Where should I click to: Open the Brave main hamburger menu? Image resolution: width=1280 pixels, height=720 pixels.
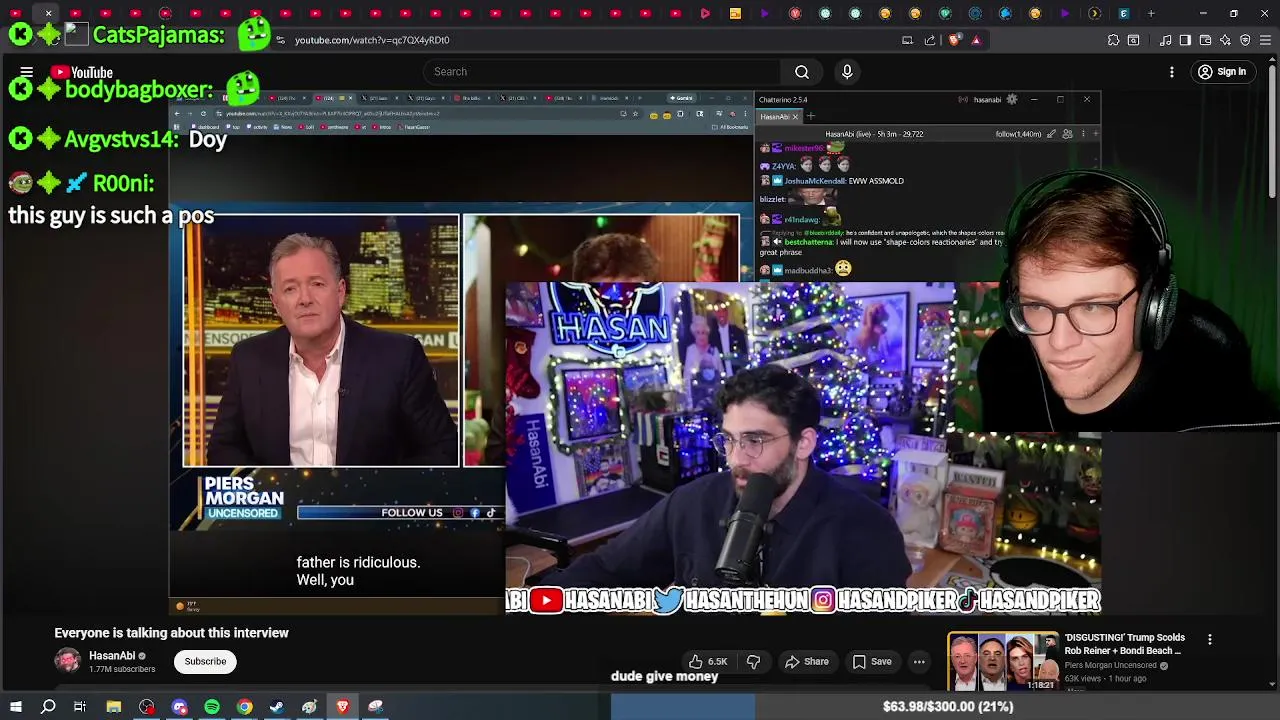[x=1266, y=40]
